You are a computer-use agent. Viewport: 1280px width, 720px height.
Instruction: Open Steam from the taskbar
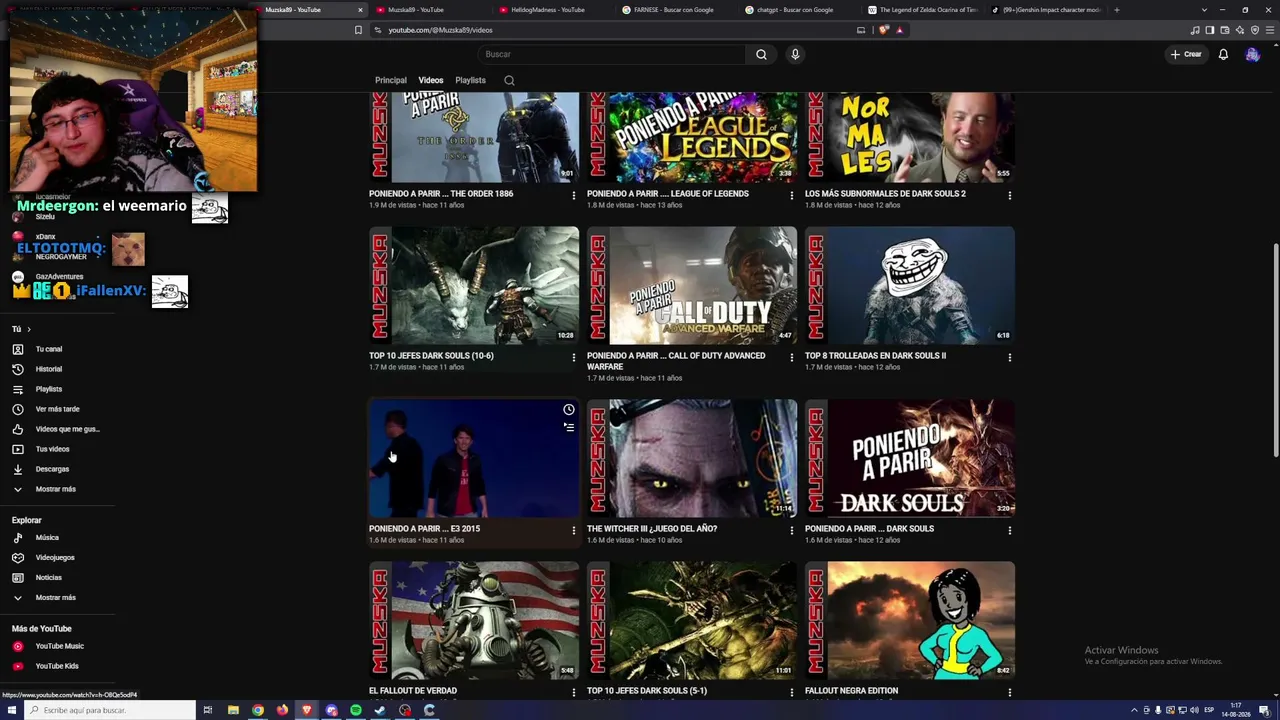pos(380,710)
